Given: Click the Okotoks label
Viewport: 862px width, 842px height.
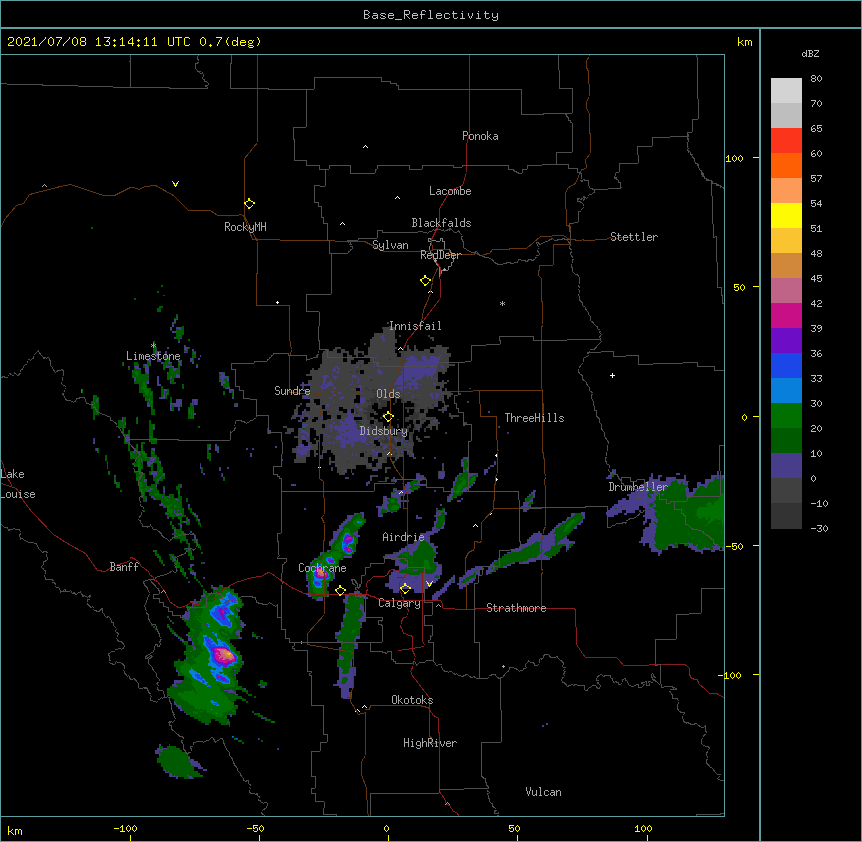Looking at the screenshot, I should pos(412,700).
